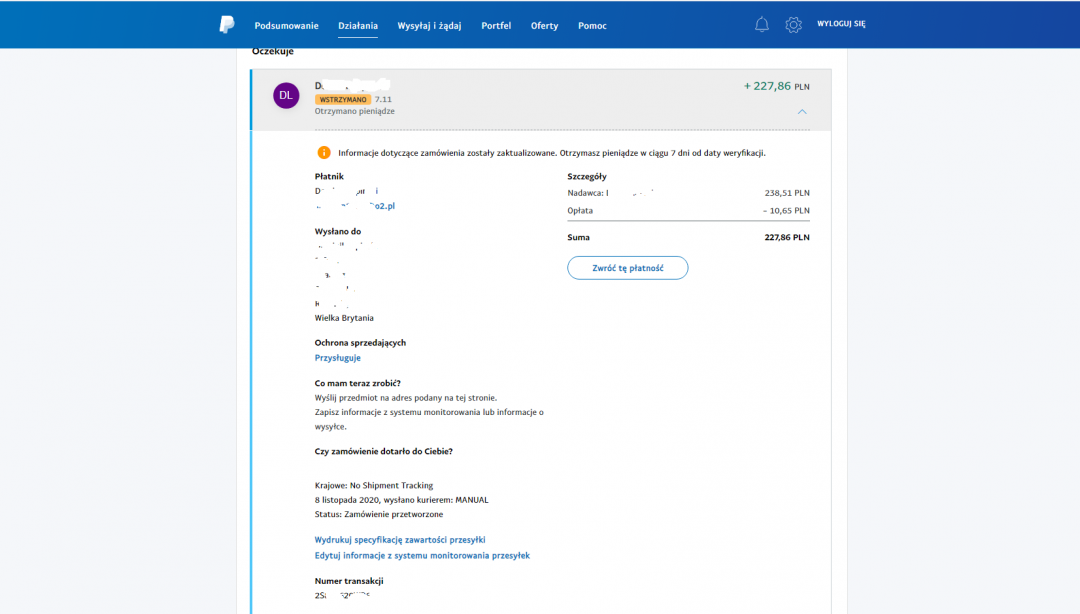This screenshot has width=1080, height=614.
Task: Click the PayPal logo icon
Action: tap(227, 25)
